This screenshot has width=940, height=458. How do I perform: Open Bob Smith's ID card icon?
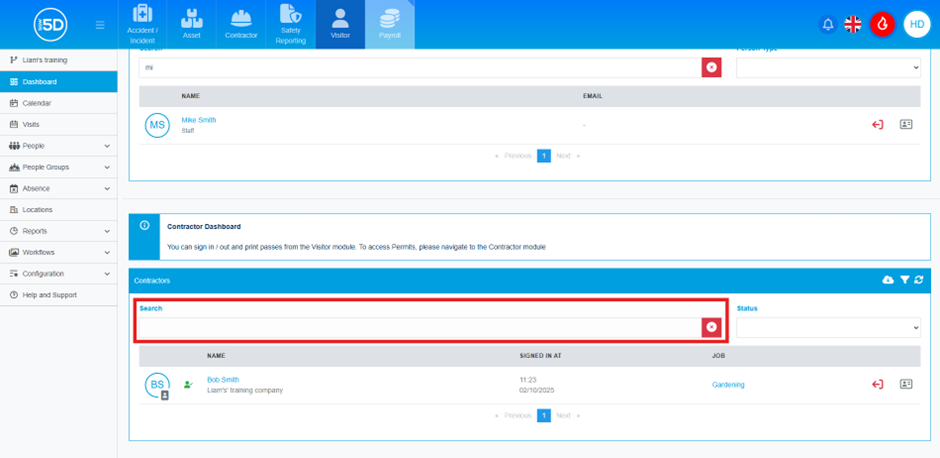pos(906,384)
